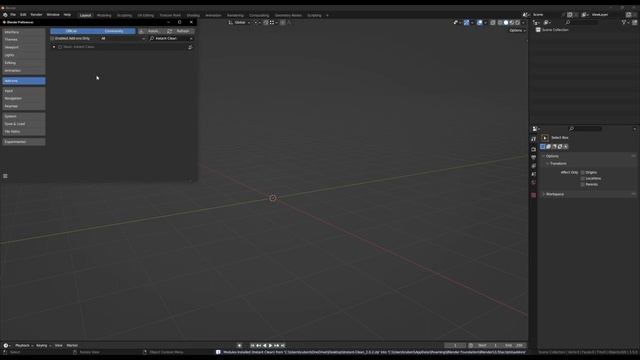This screenshot has height=360, width=640.
Task: Toggle the Community add-ons filter
Action: (x=114, y=31)
